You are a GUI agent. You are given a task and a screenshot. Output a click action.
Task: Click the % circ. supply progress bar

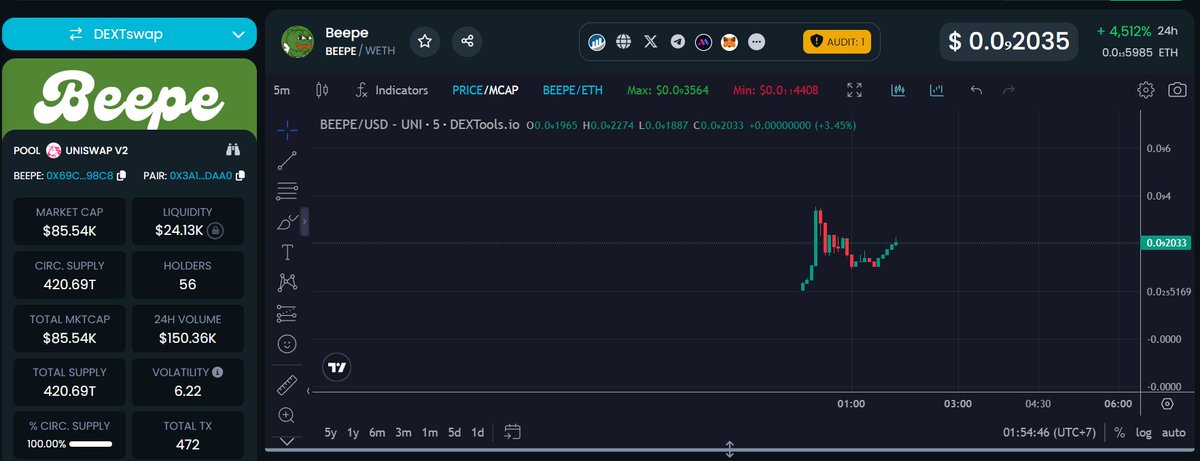pos(90,443)
